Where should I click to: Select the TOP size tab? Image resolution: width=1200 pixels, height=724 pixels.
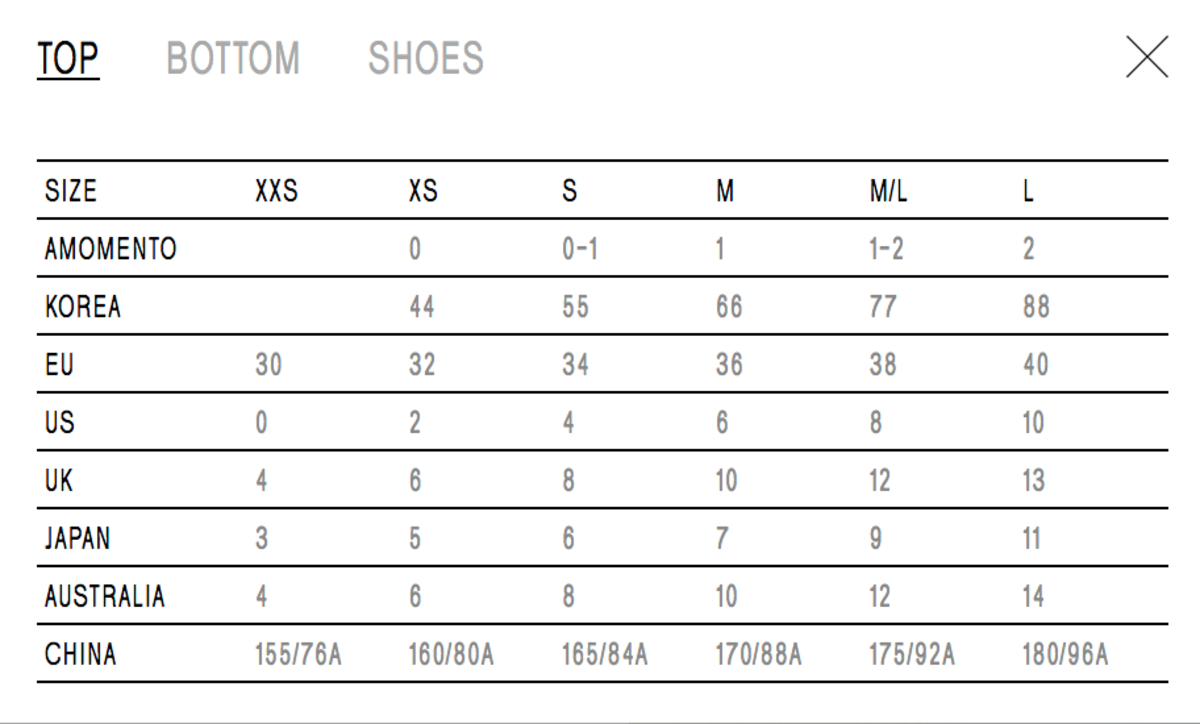tap(68, 59)
